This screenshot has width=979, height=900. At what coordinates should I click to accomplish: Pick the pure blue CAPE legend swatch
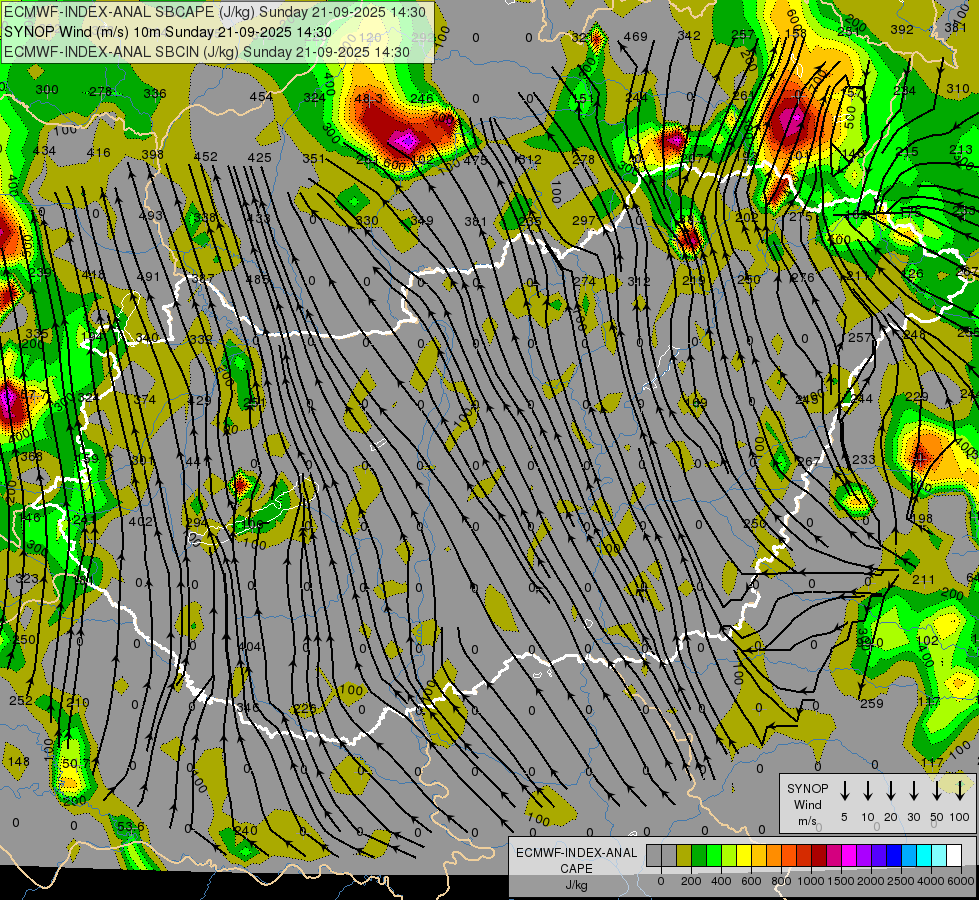click(893, 855)
